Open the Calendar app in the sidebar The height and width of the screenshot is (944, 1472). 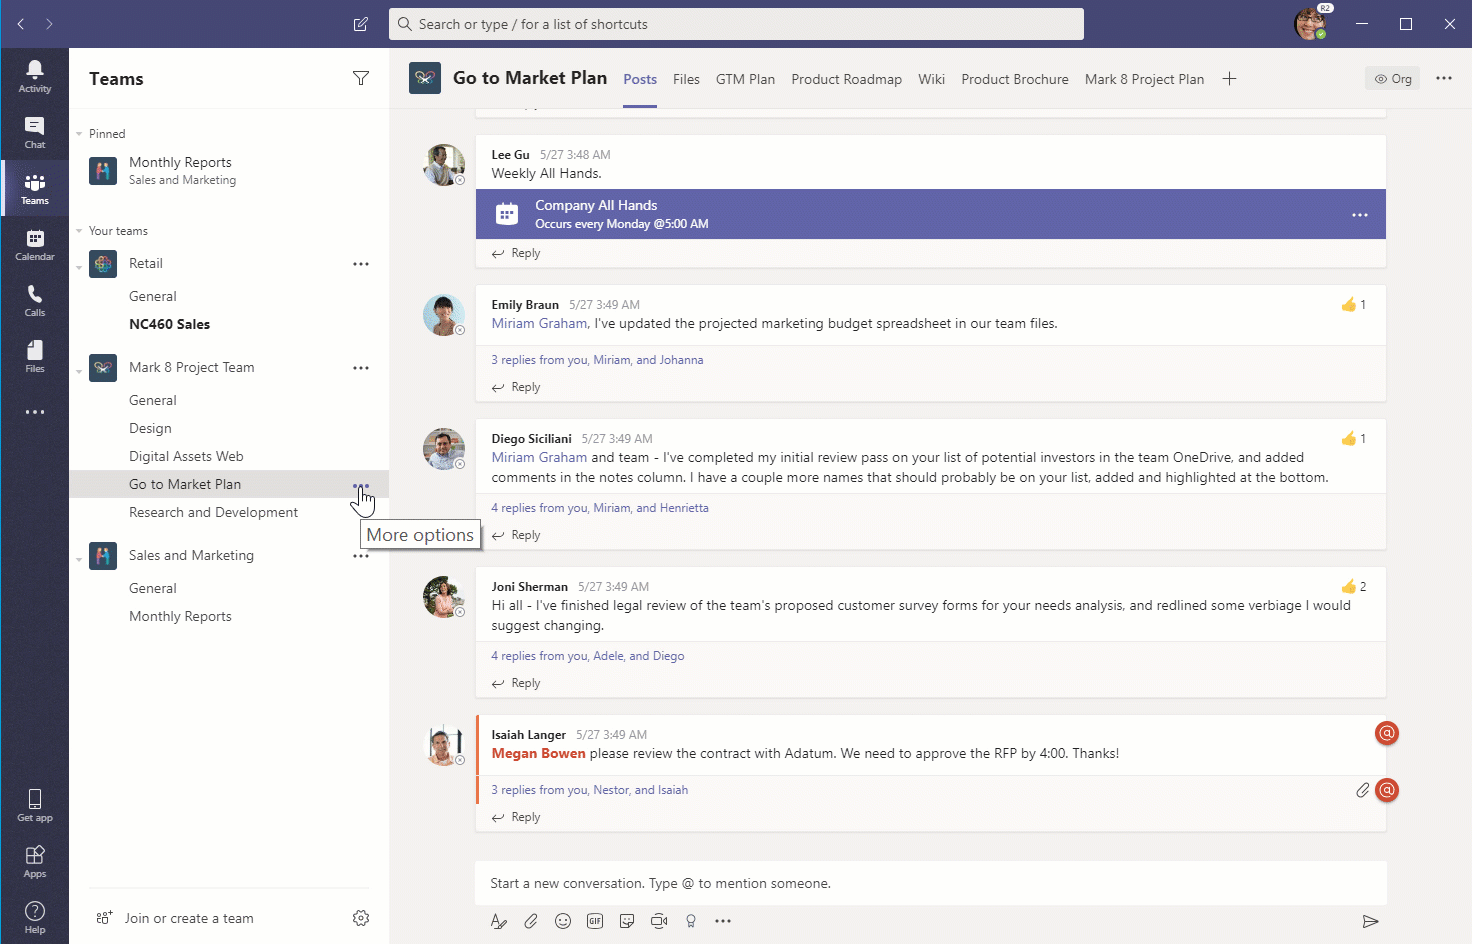(35, 244)
